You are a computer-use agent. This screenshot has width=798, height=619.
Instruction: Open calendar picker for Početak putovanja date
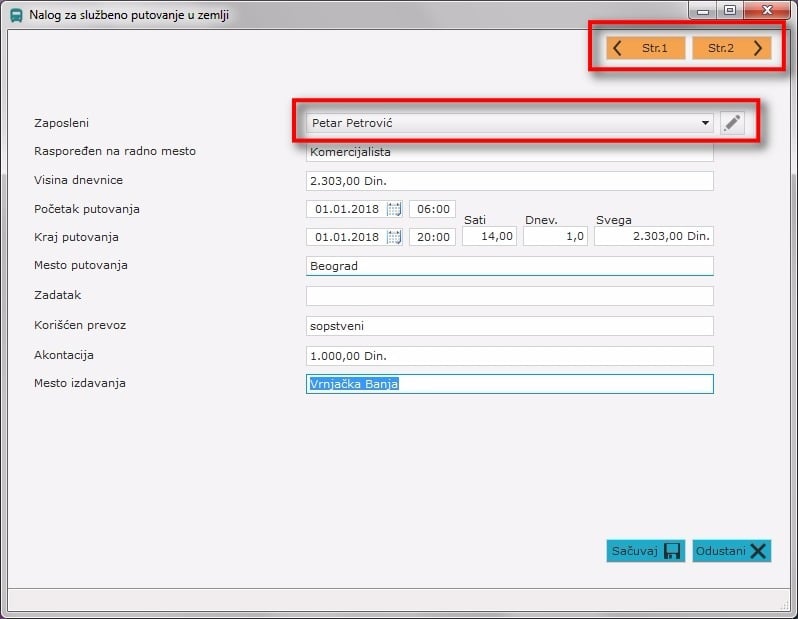tap(394, 209)
